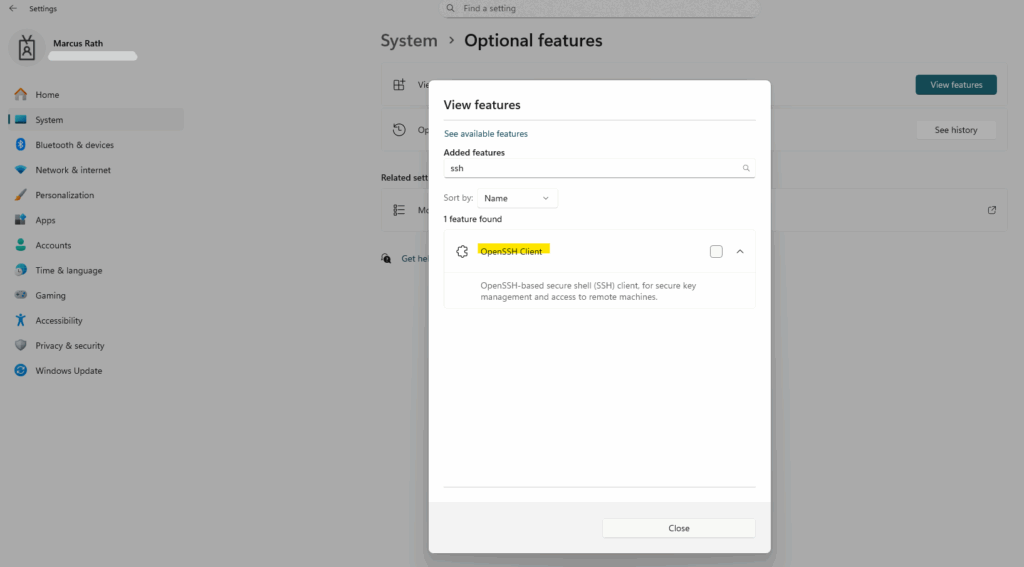
Task: Open the Sort by Name dropdown
Action: [x=517, y=198]
